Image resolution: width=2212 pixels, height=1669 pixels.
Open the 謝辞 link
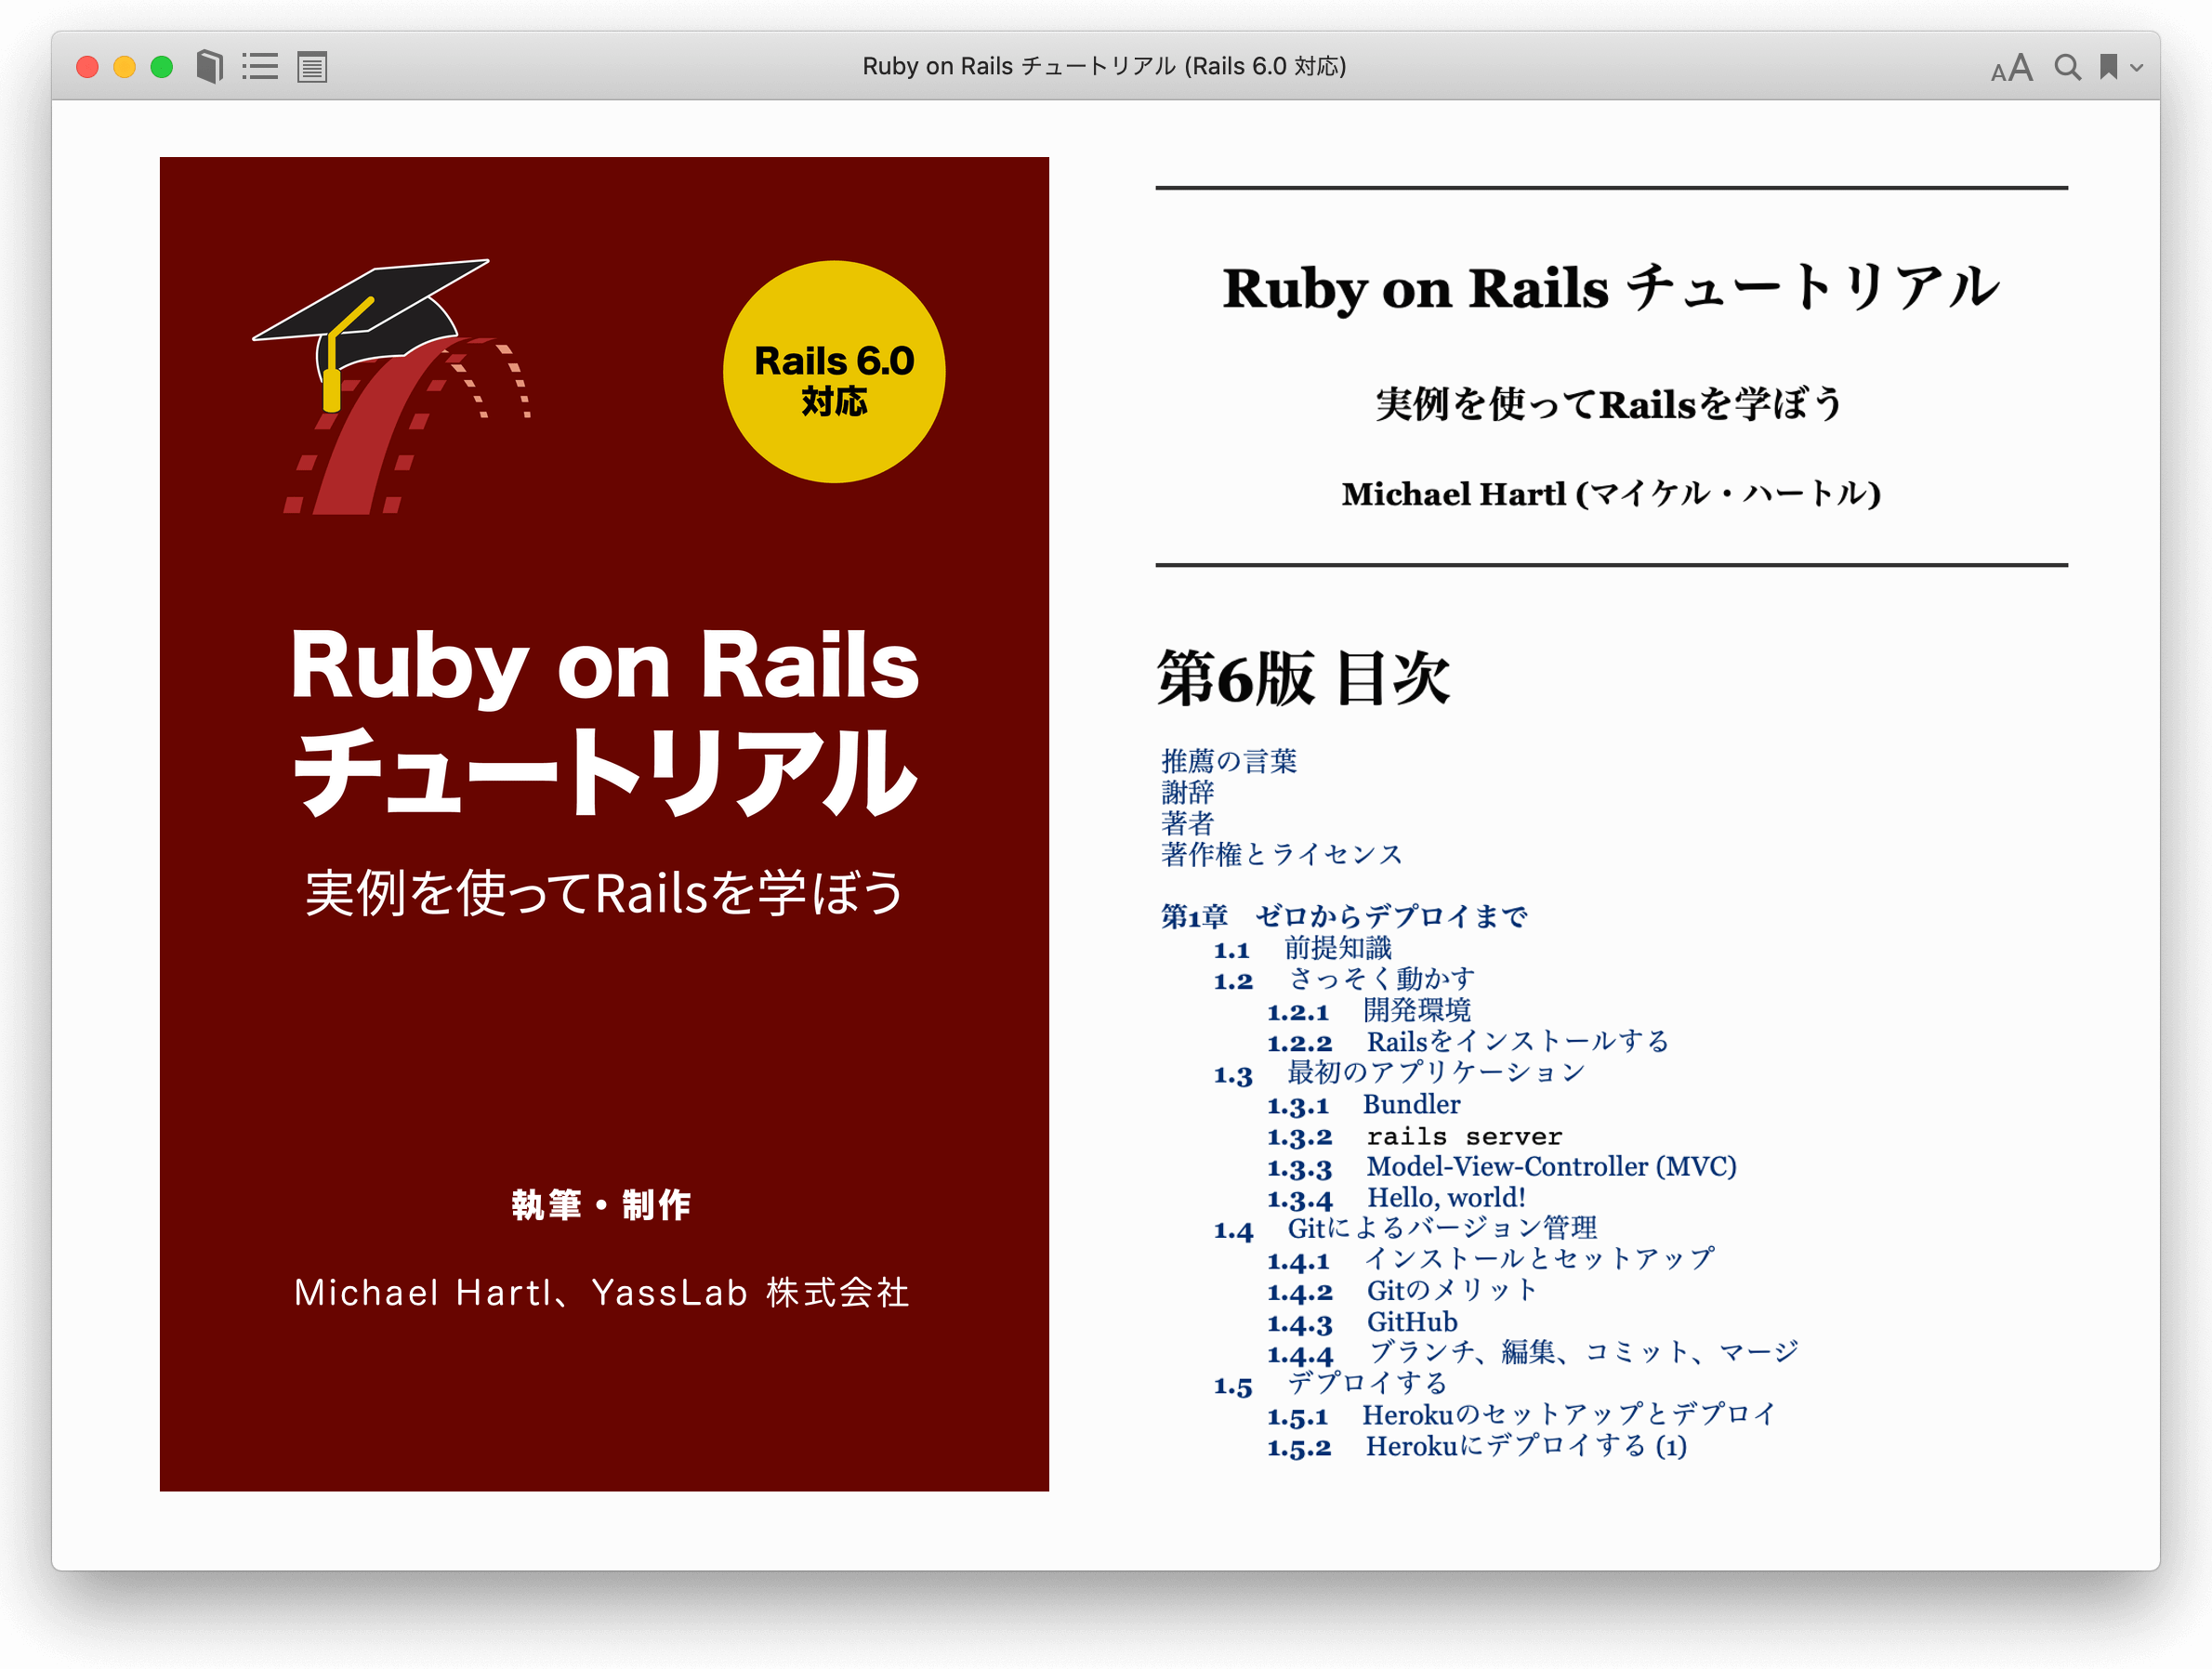(x=1187, y=792)
